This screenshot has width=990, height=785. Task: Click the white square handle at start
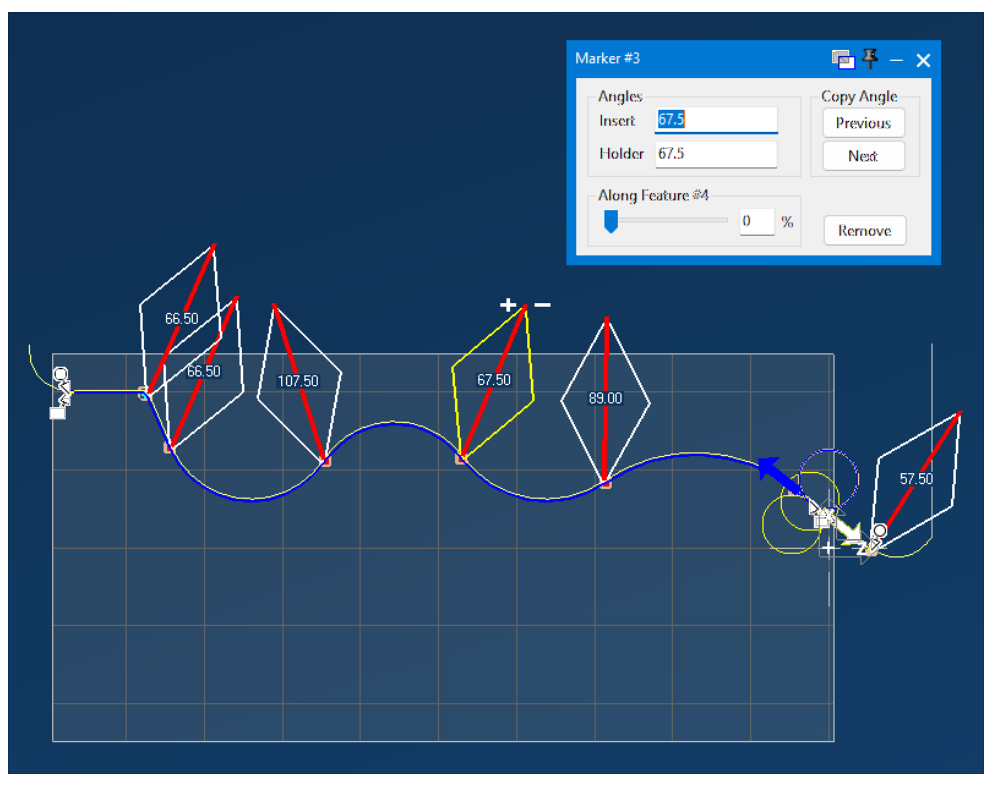tap(57, 412)
